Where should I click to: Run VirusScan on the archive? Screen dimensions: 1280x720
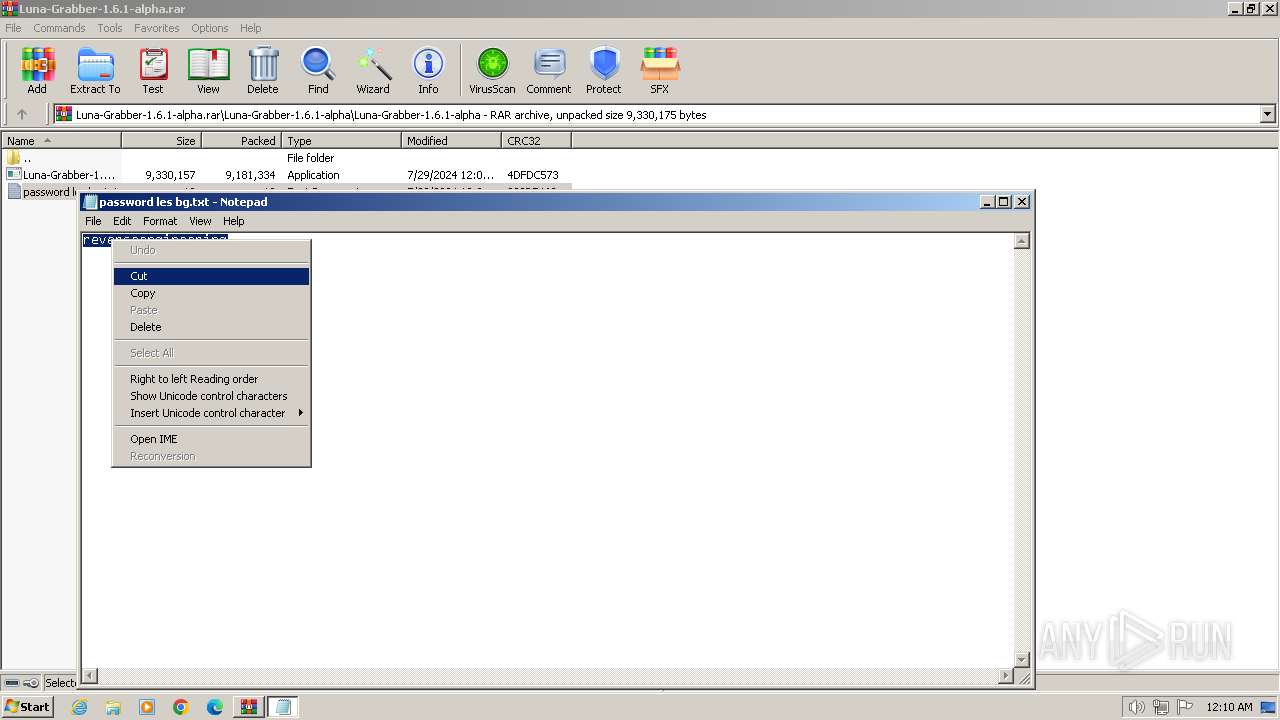coord(492,71)
